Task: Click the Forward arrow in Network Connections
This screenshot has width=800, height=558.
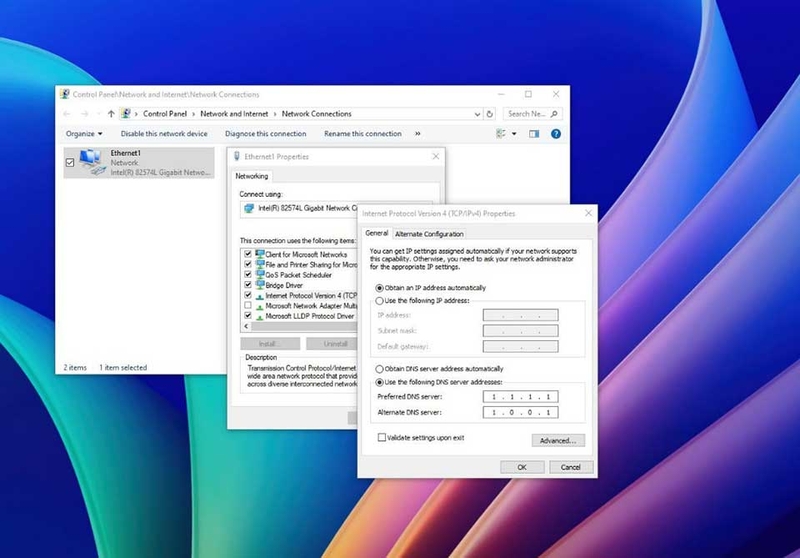Action: [x=85, y=114]
